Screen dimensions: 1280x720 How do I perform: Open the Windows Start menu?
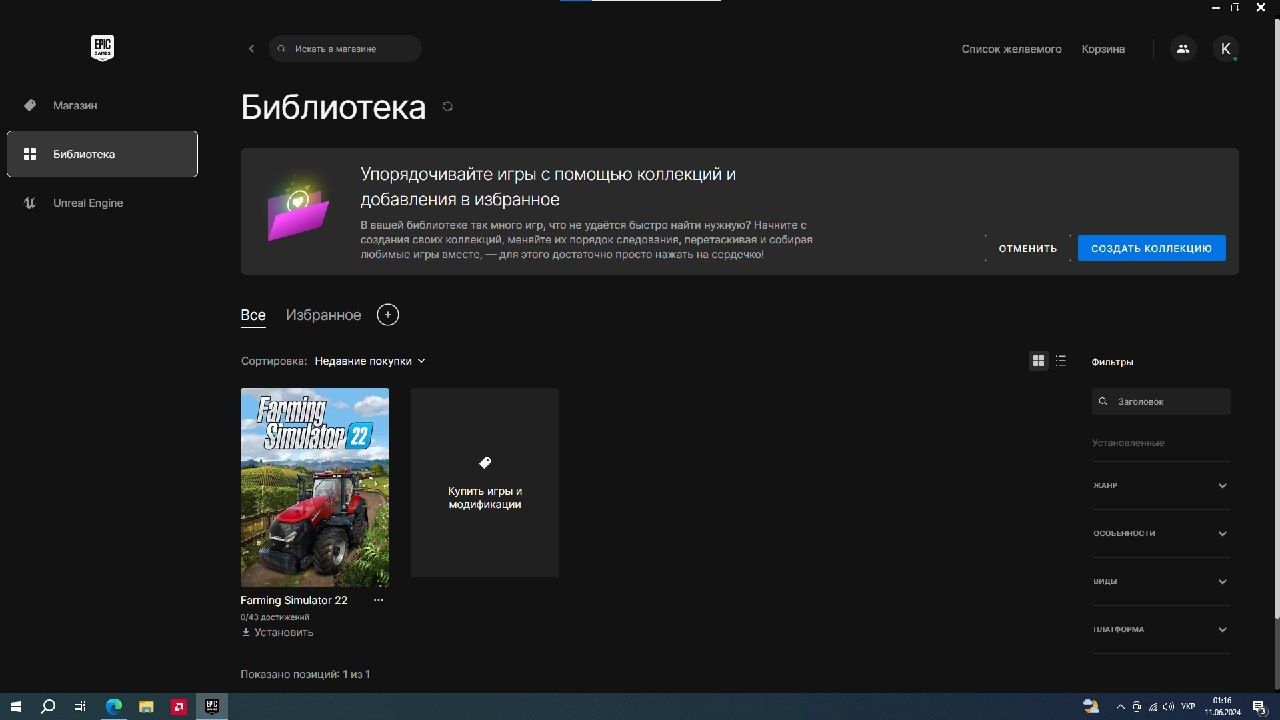pyautogui.click(x=16, y=707)
